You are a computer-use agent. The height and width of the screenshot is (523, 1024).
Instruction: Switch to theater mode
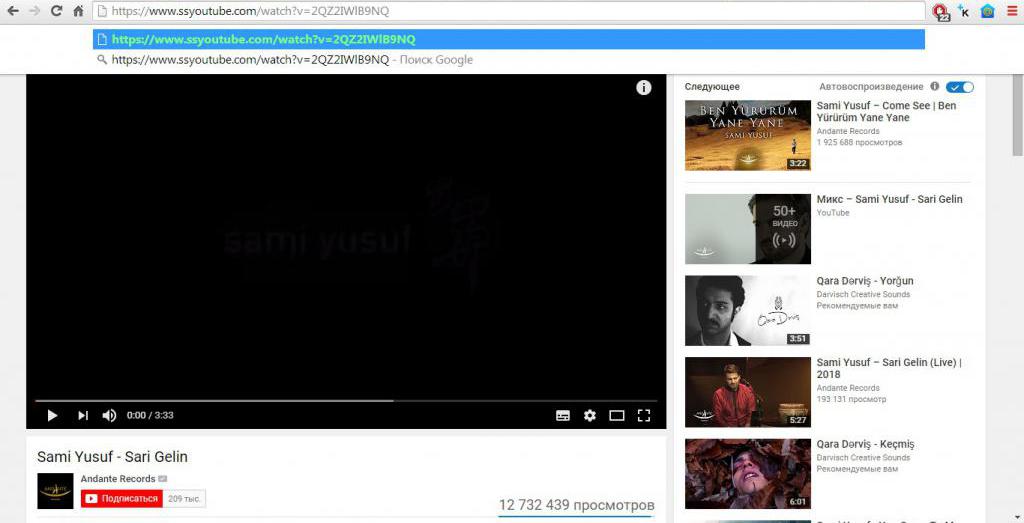(616, 415)
